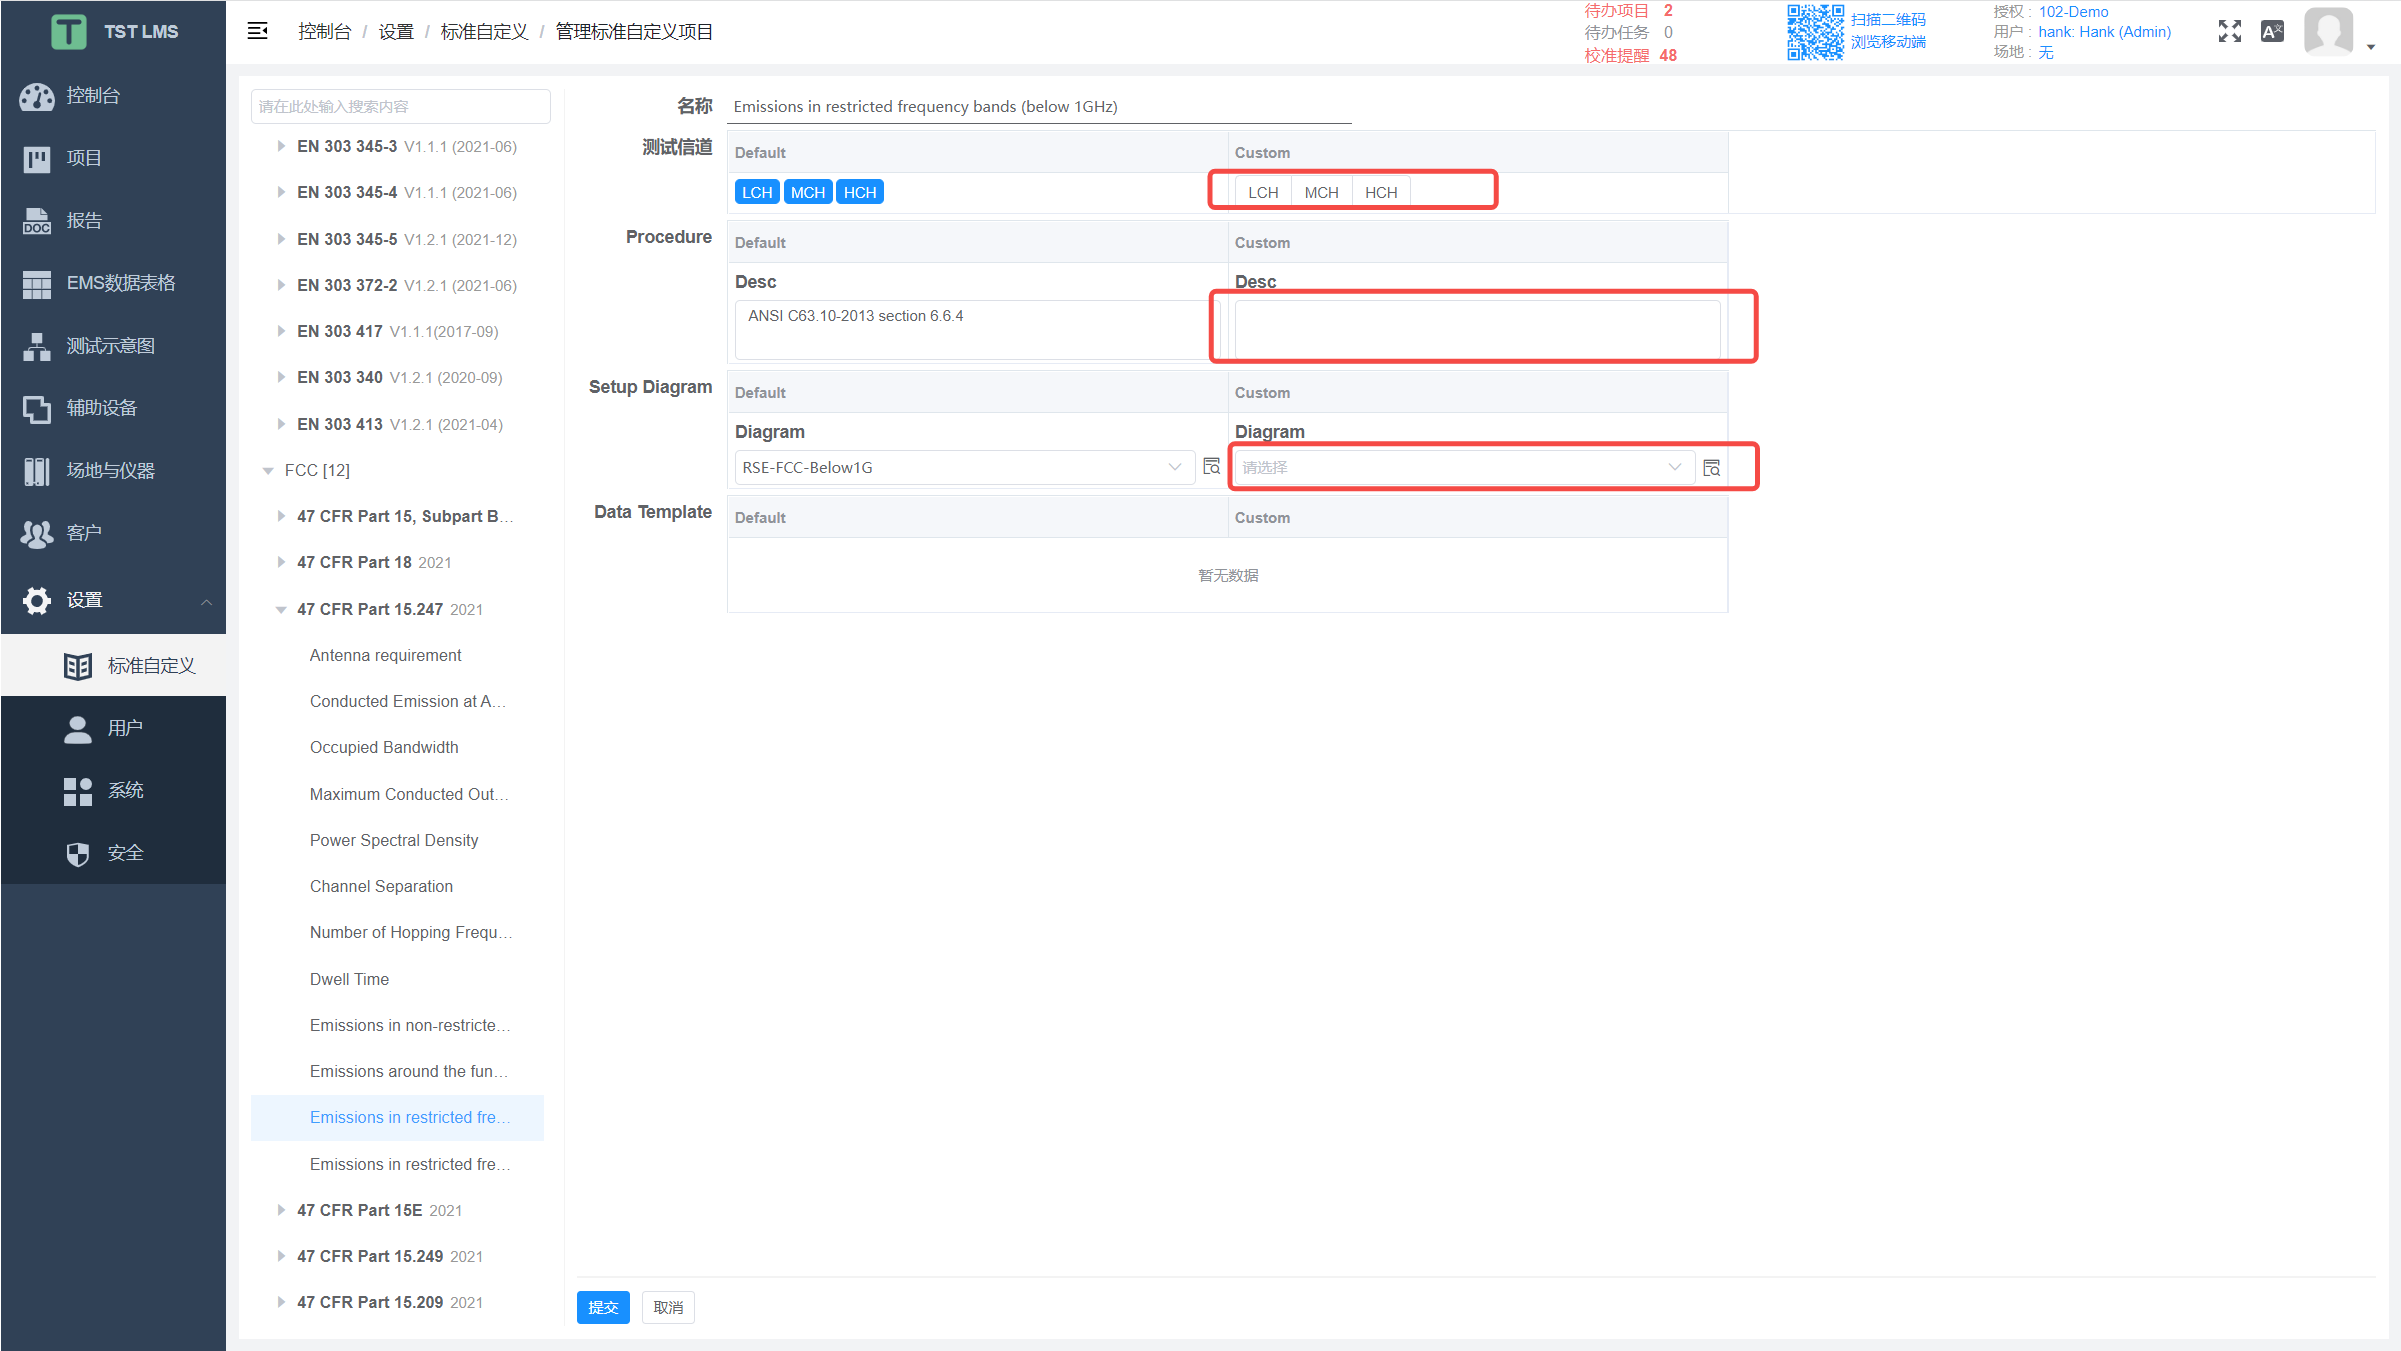Viewport: 2401px width, 1351px height.
Task: Expand the 47 CFR Part 15.209 node
Action: pyautogui.click(x=281, y=1302)
